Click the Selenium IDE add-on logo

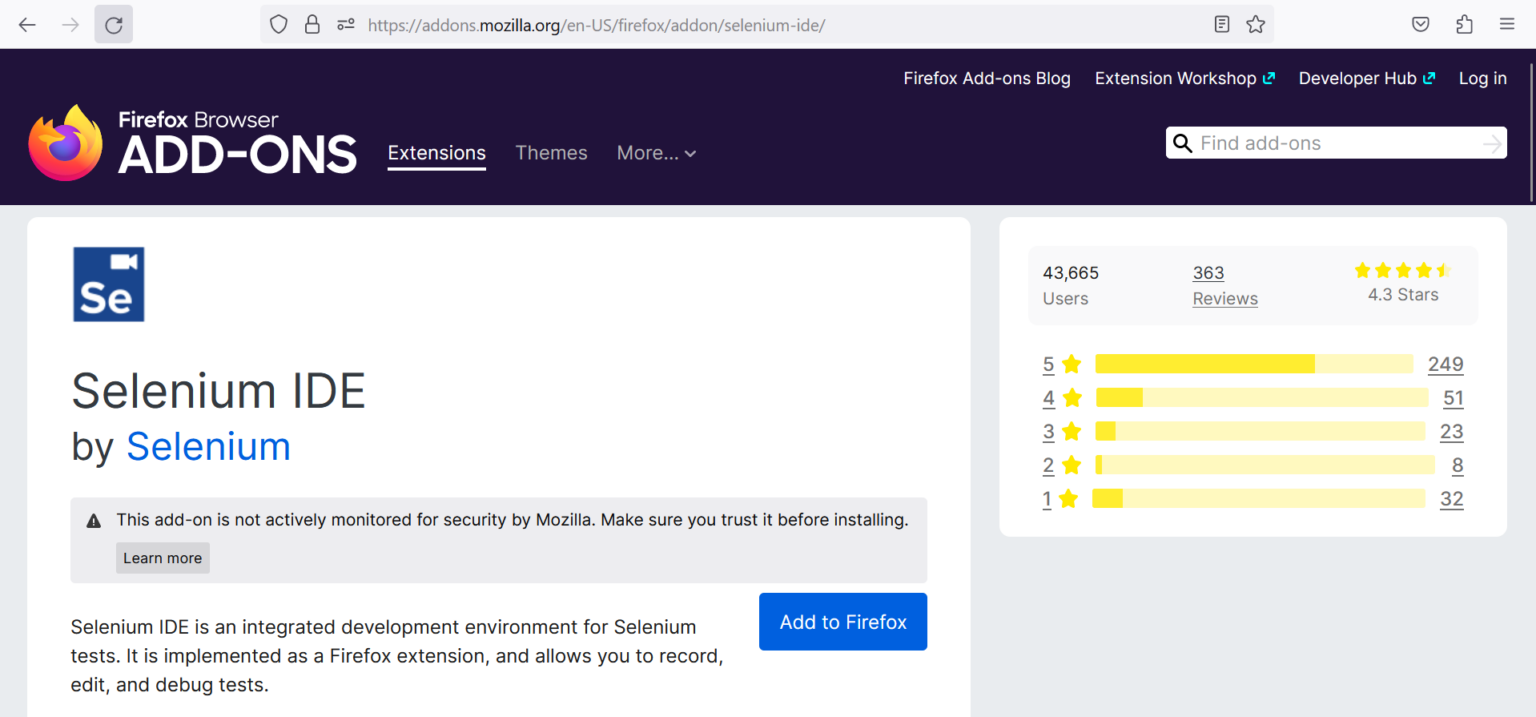click(x=108, y=284)
